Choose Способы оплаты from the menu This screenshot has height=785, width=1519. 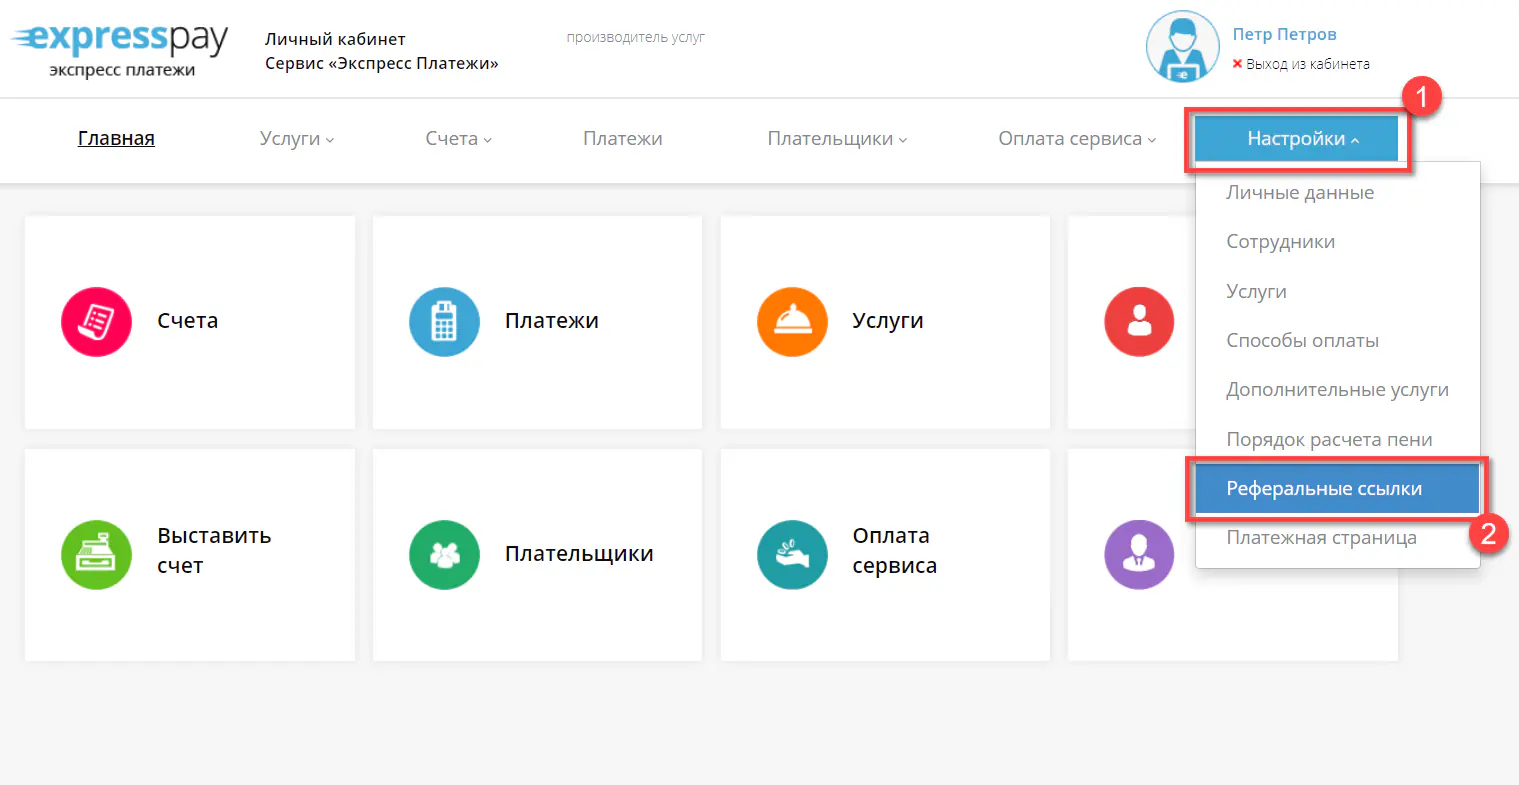1302,341
